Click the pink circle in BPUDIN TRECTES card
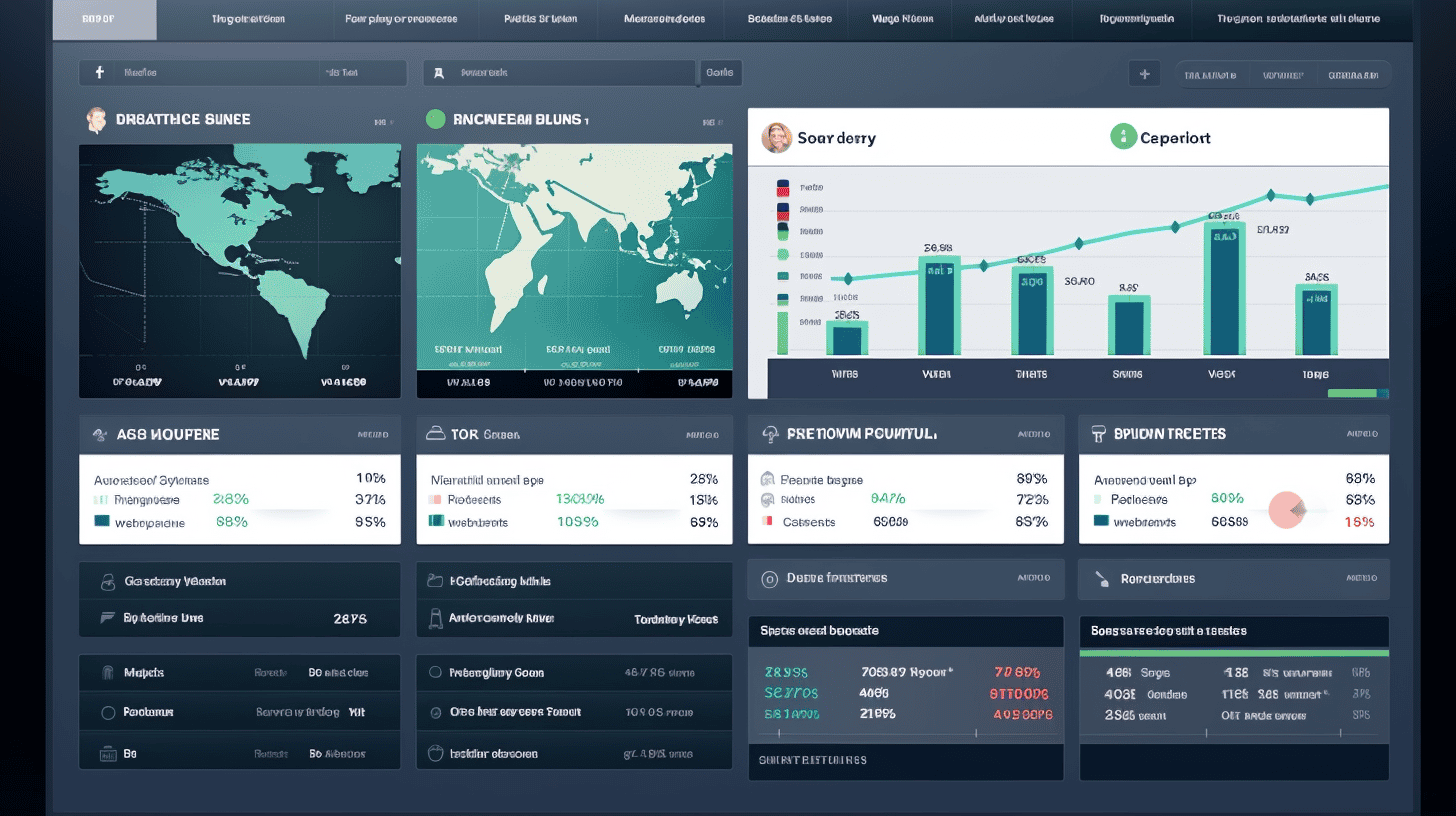The image size is (1456, 816). (x=1288, y=510)
